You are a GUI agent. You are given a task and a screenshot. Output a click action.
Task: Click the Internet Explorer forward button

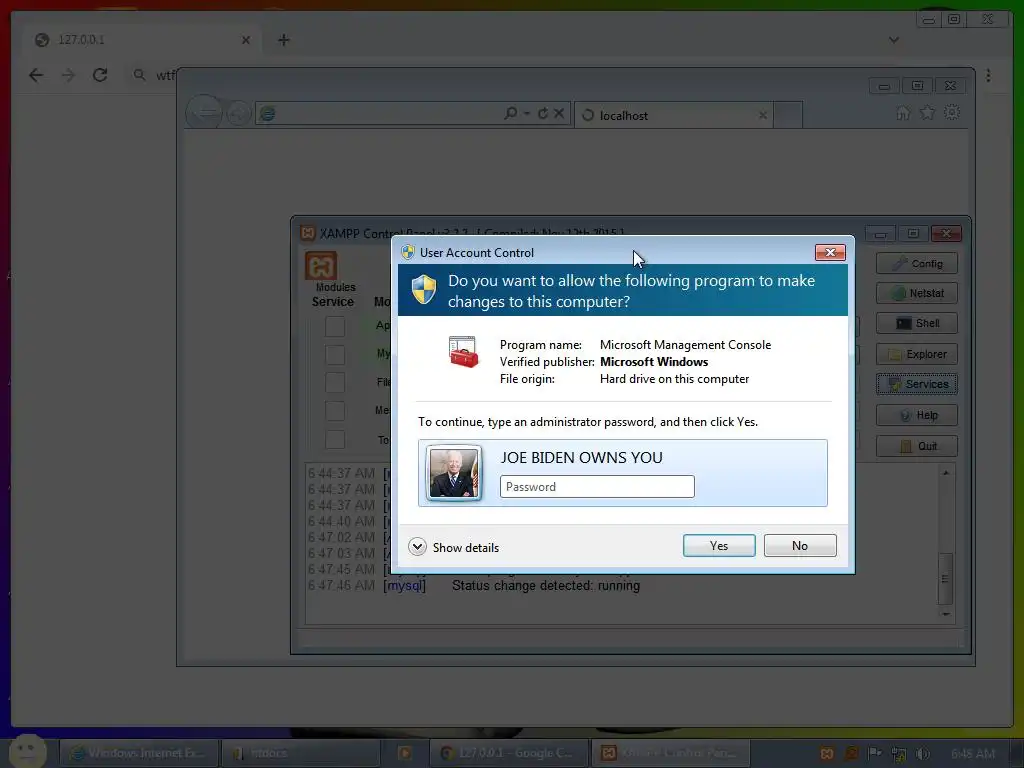tap(238, 114)
